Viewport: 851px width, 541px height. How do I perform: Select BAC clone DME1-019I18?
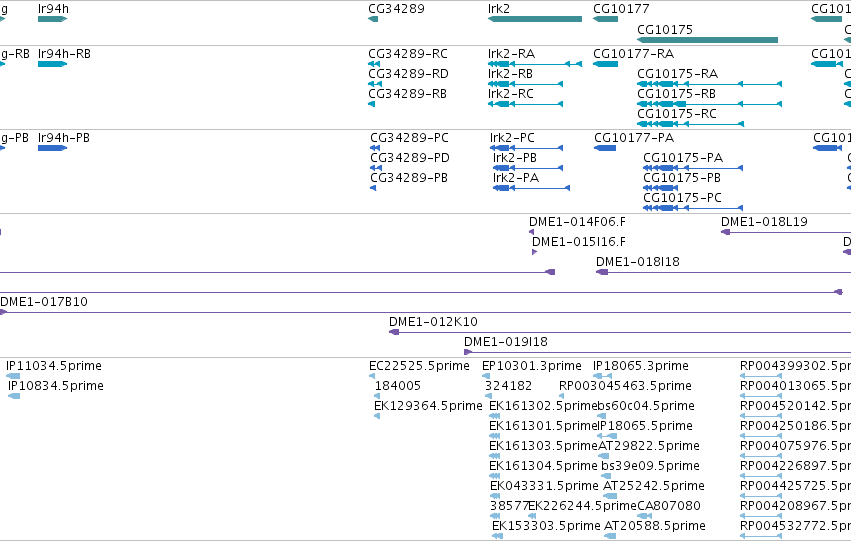click(505, 342)
